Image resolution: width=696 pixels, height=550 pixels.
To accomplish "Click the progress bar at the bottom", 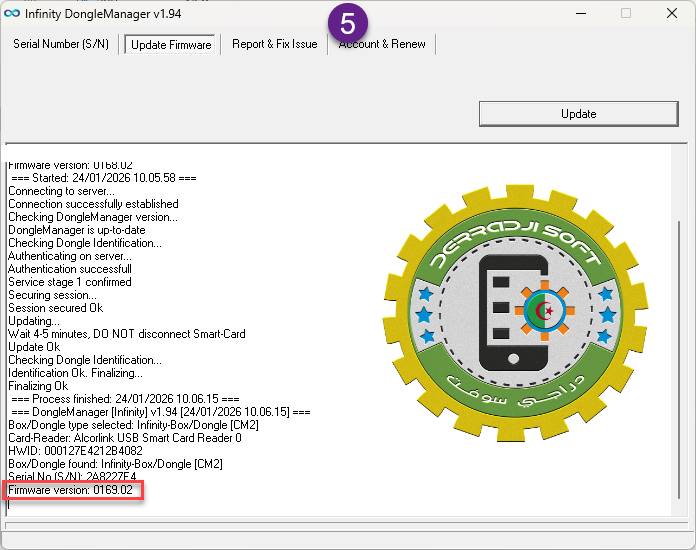I will 346,526.
